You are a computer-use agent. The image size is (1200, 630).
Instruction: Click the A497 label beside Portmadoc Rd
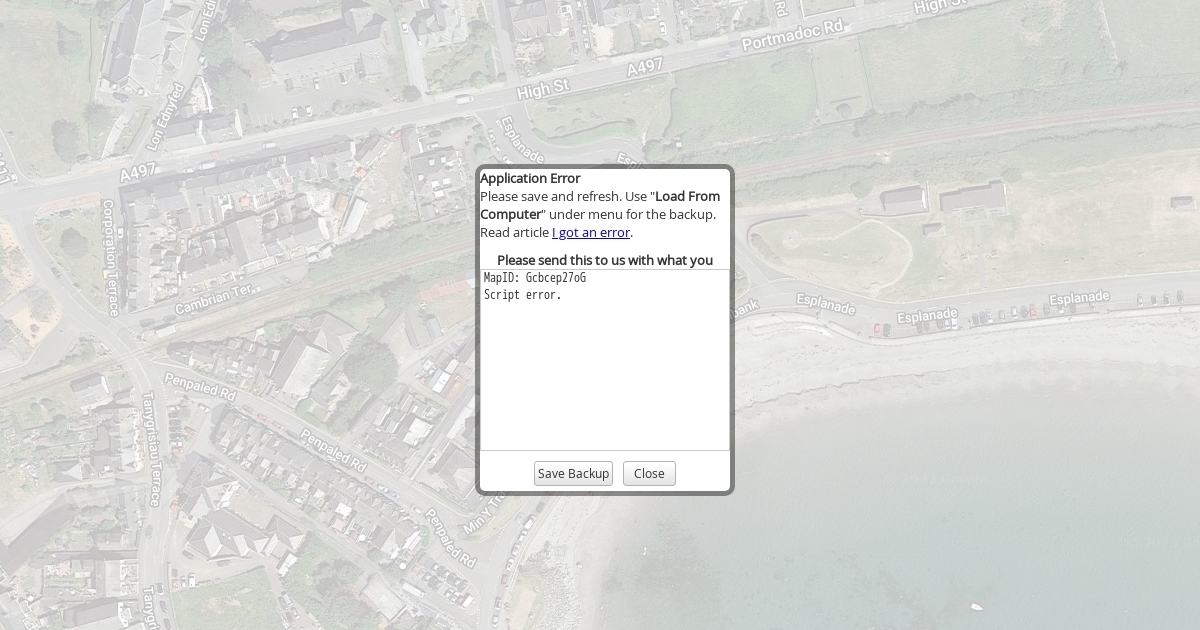tap(645, 68)
